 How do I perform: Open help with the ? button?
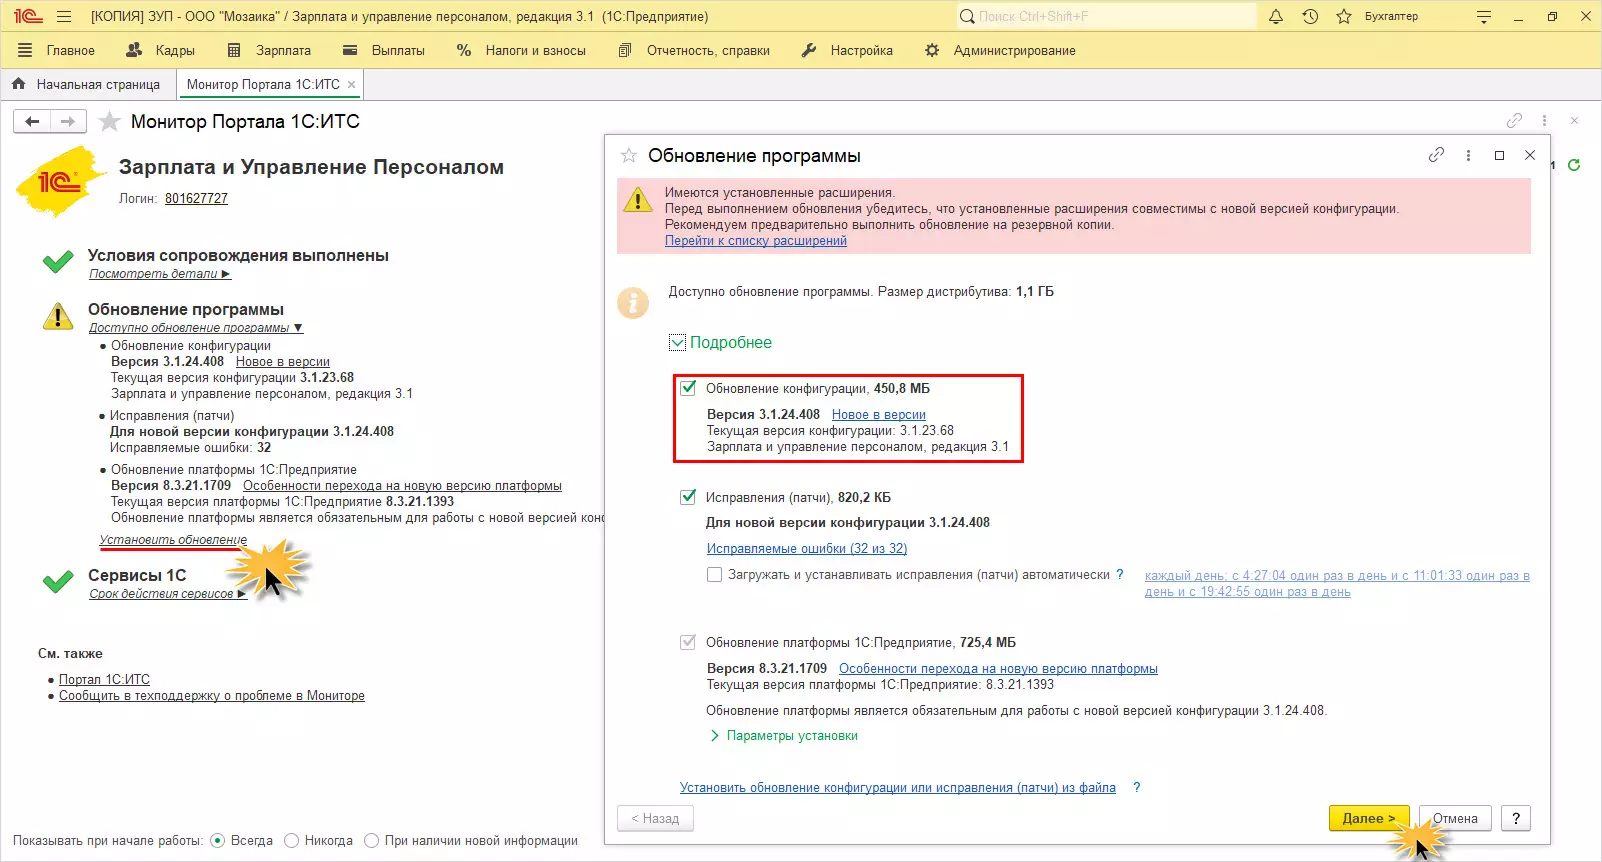click(1516, 818)
